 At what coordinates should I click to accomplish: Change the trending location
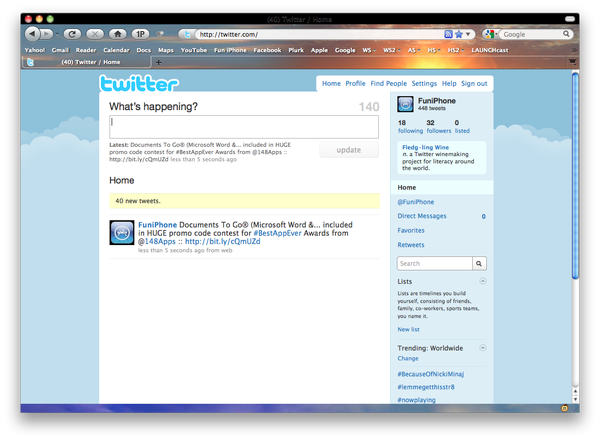click(408, 358)
